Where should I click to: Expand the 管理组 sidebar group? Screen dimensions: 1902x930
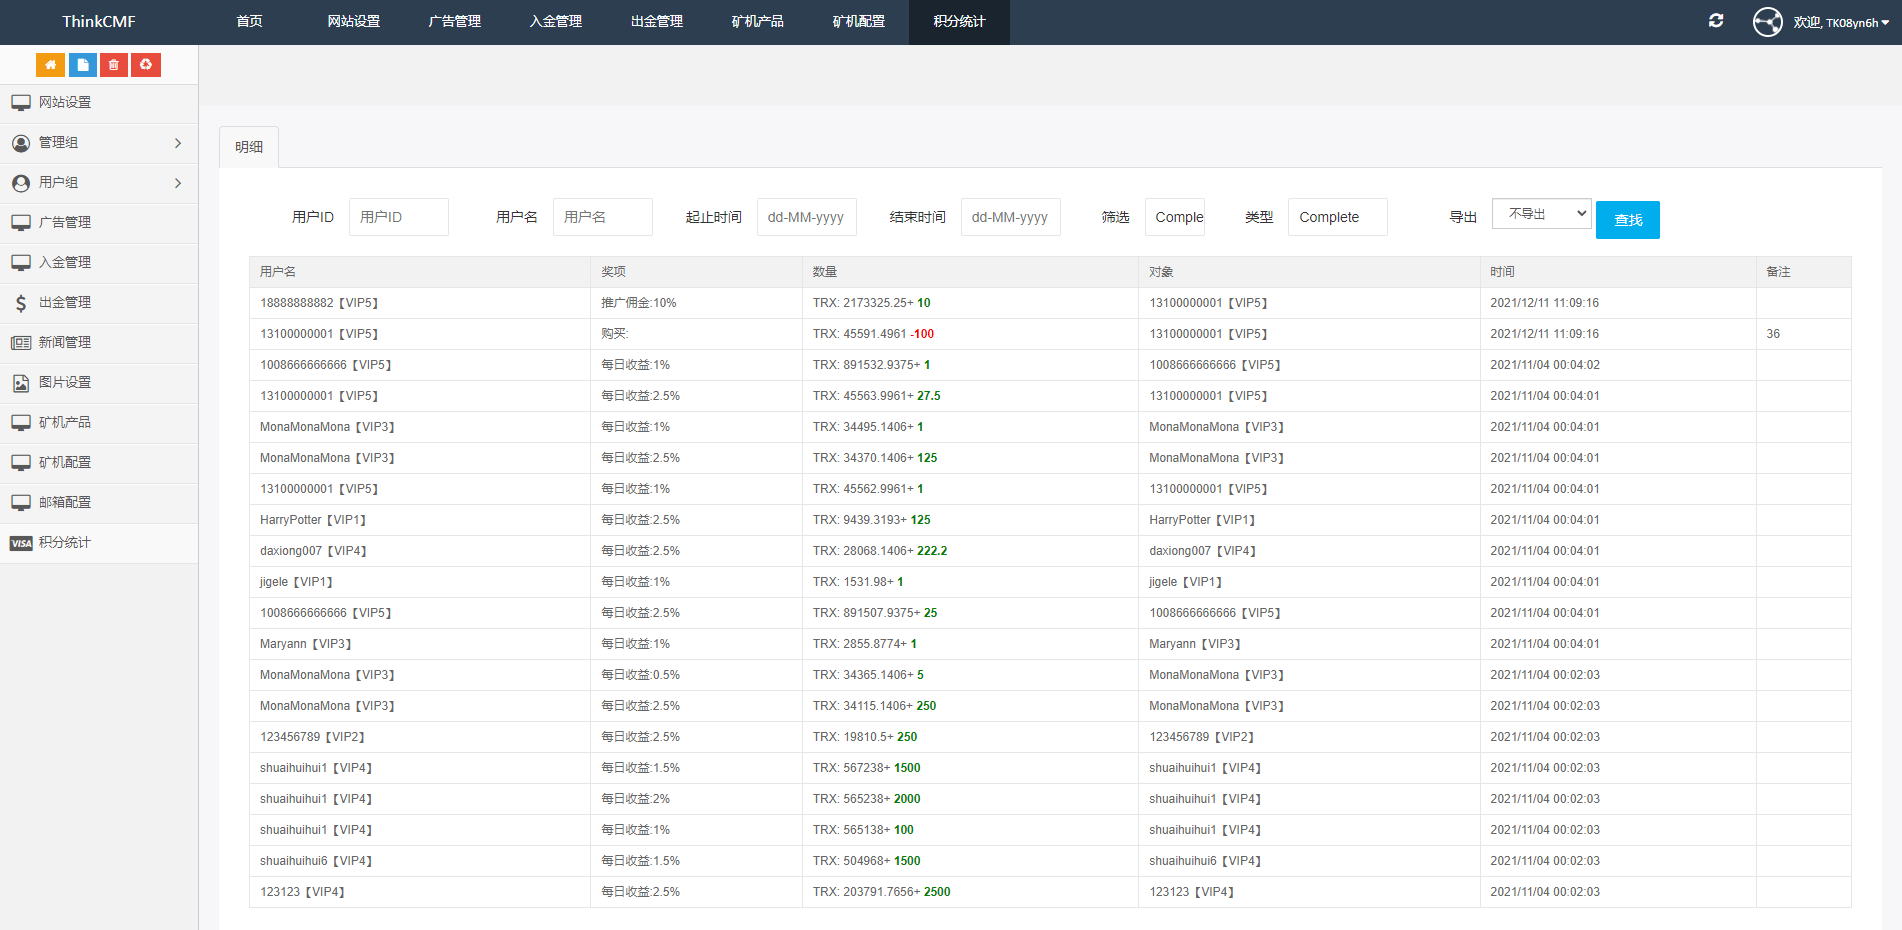tap(178, 143)
